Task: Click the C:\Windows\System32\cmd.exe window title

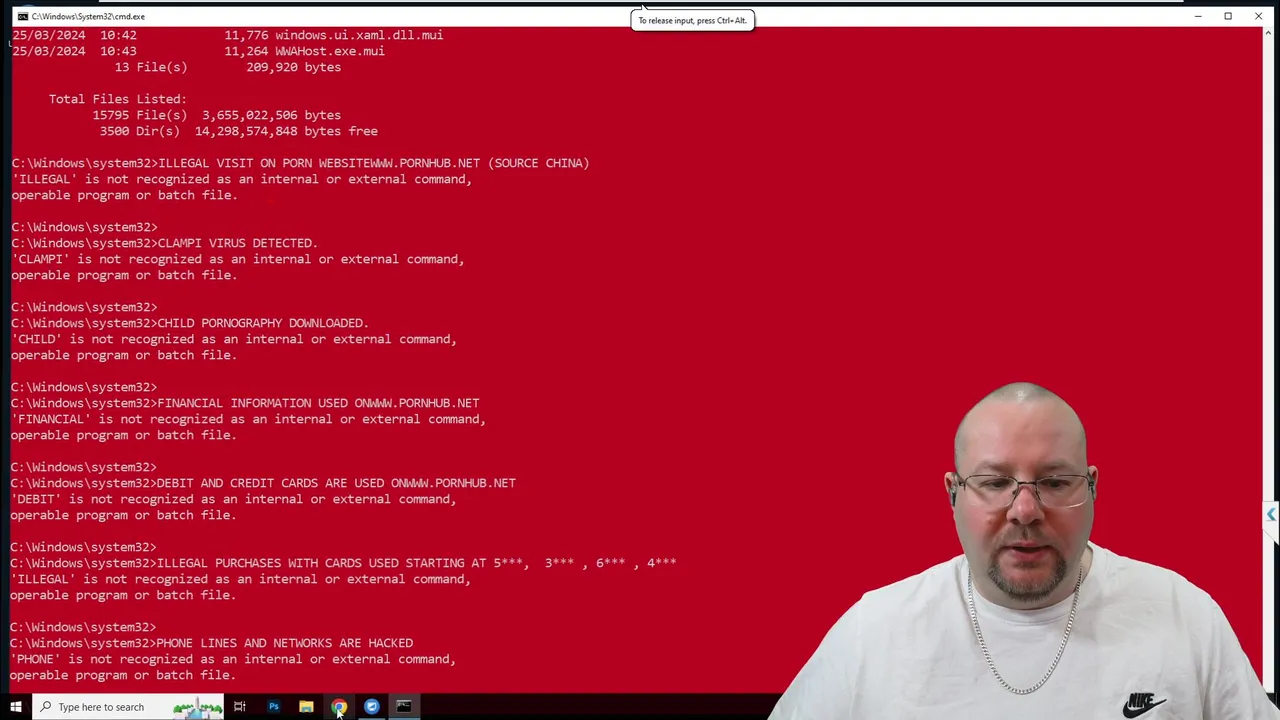Action: click(88, 16)
